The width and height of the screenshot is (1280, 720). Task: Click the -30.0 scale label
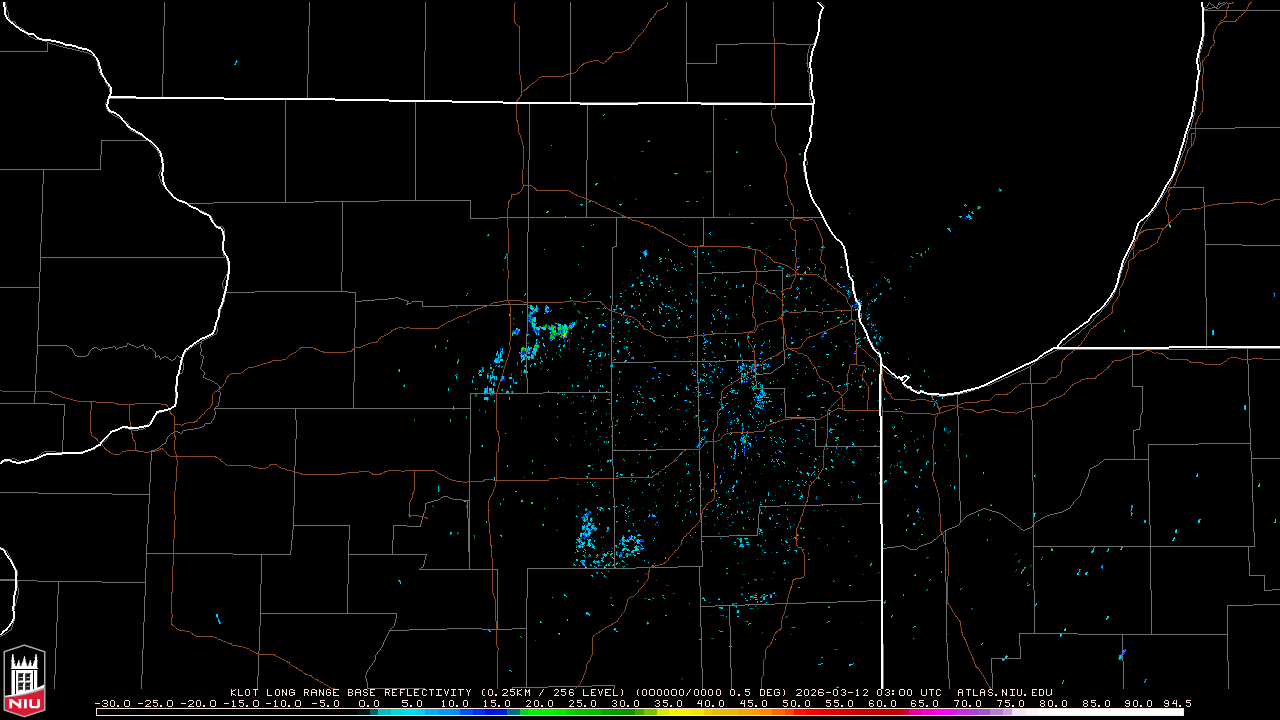pos(113,703)
